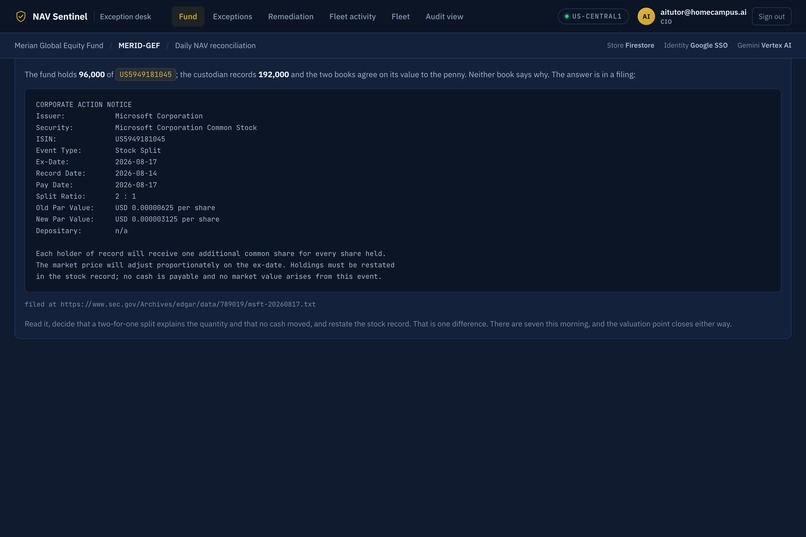This screenshot has height=537, width=806.
Task: Click the NAV Sentinel shield logo icon
Action: pyautogui.click(x=21, y=16)
